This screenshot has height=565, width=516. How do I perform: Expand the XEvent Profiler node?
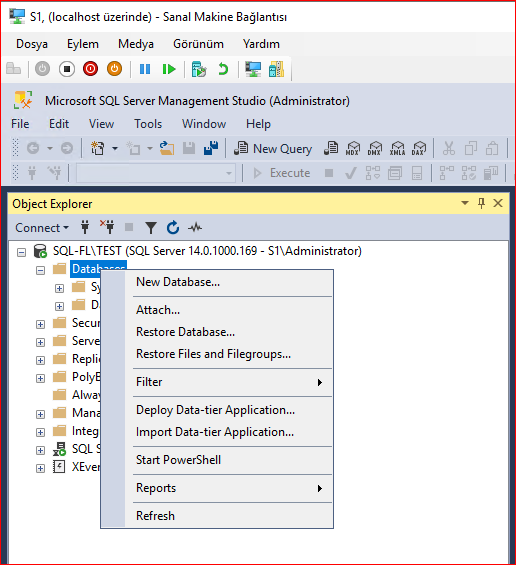[x=40, y=468]
